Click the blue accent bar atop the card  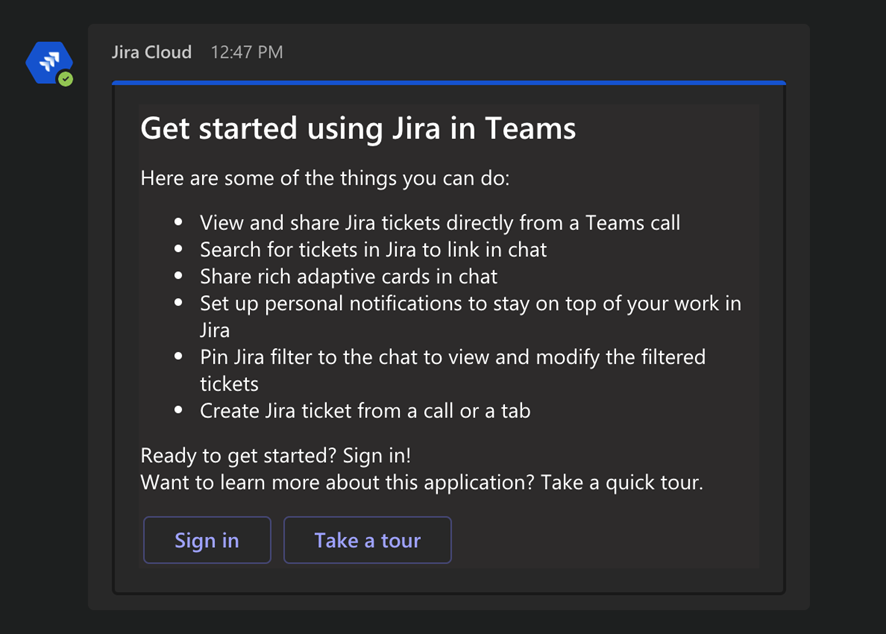pyautogui.click(x=448, y=83)
